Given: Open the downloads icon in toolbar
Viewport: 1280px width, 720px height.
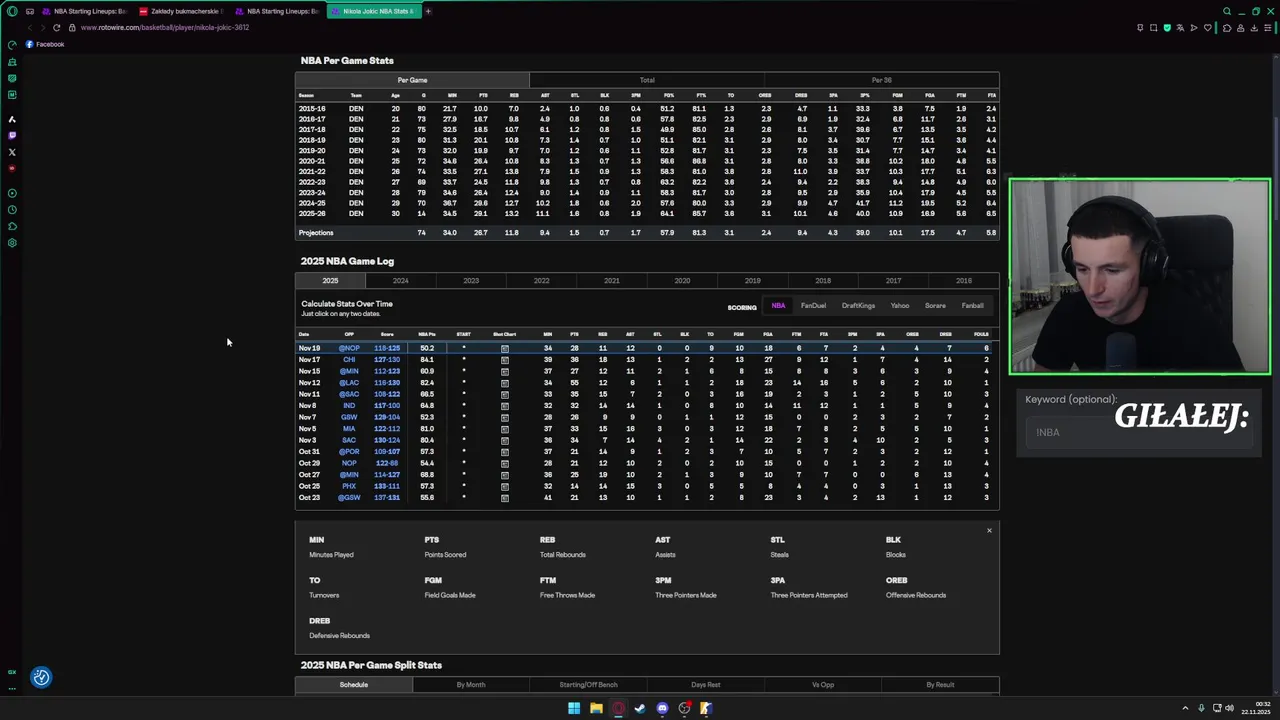Looking at the screenshot, I should 1253,28.
